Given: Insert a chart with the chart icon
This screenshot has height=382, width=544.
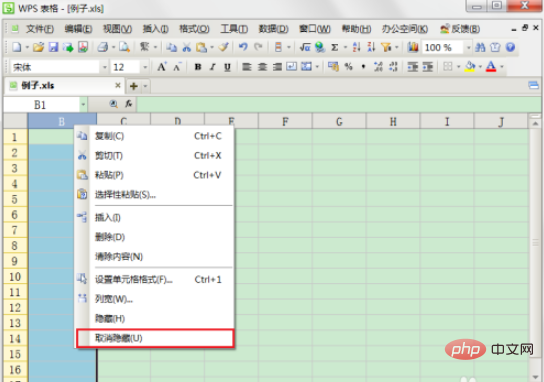Looking at the screenshot, I should [x=413, y=47].
